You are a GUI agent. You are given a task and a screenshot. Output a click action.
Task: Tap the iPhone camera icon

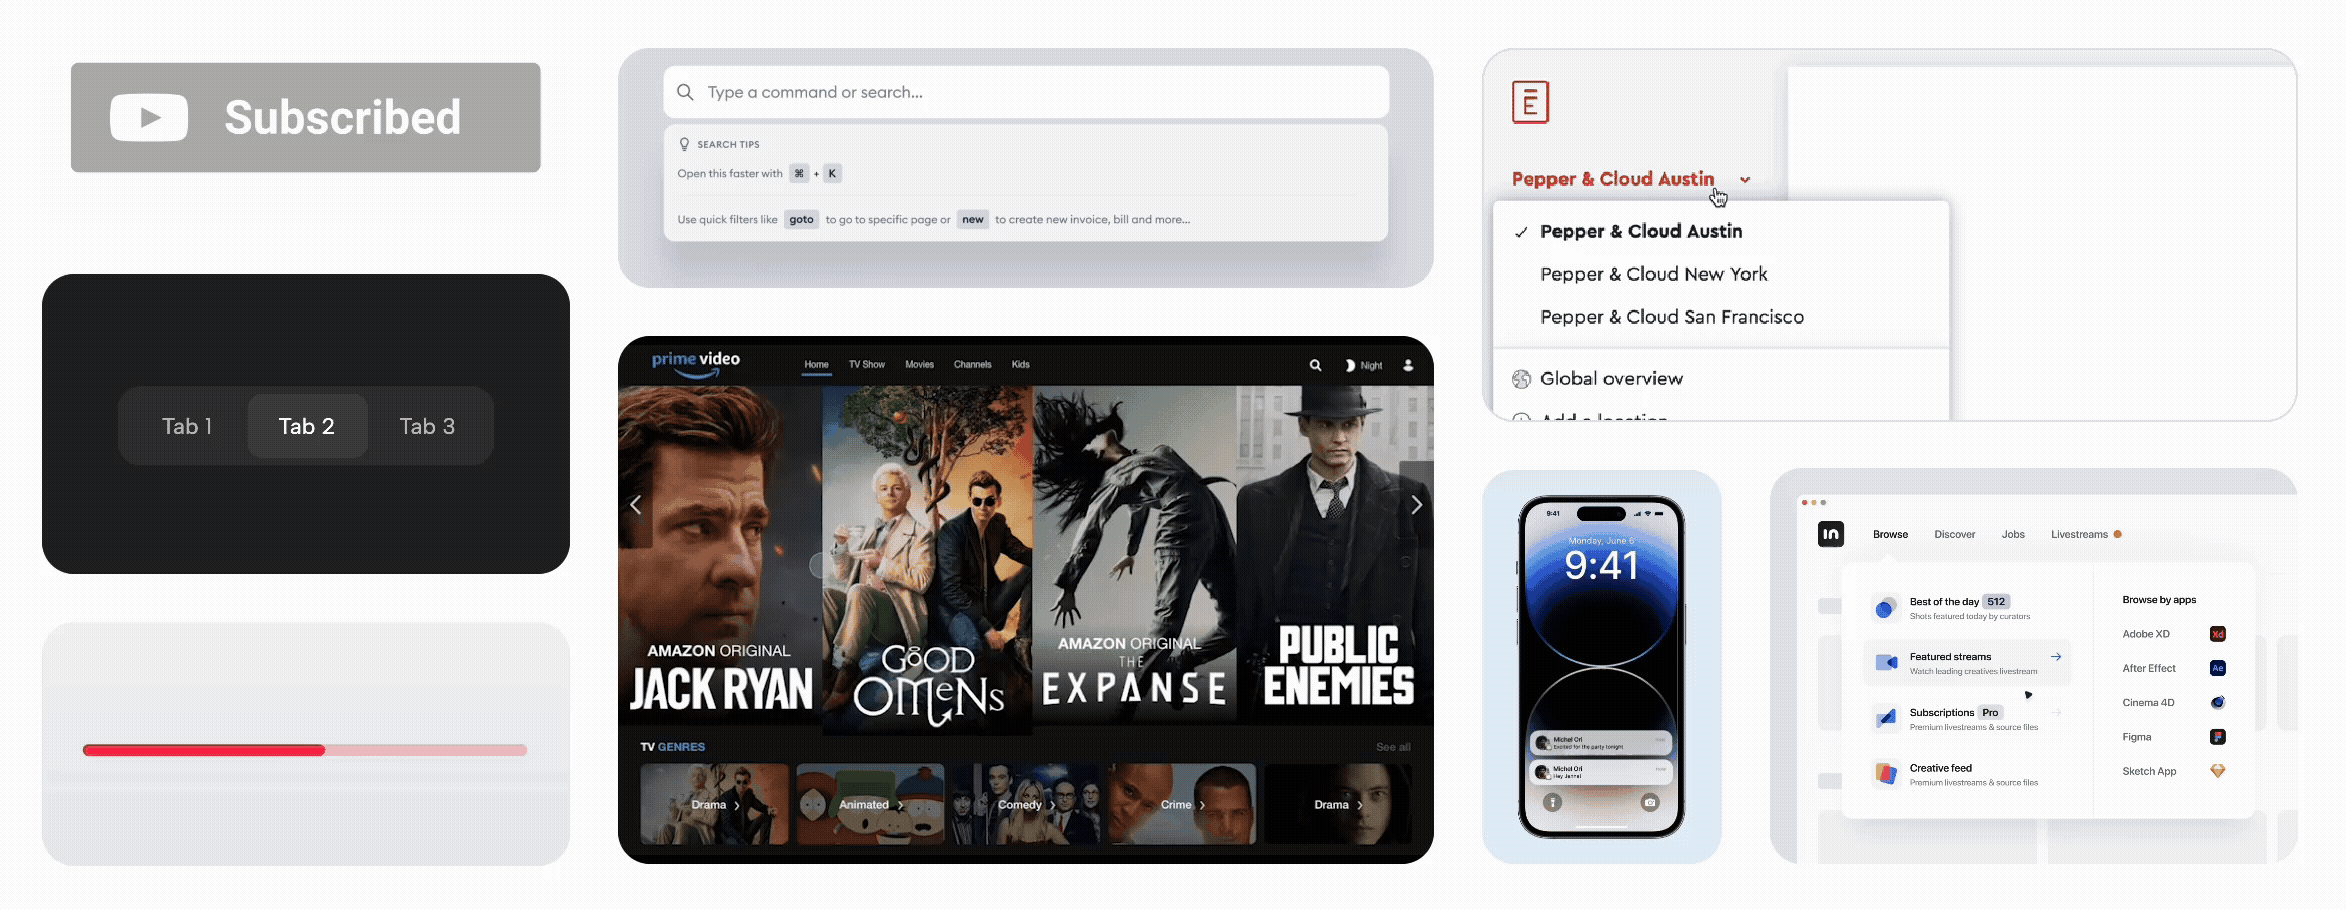point(1650,802)
